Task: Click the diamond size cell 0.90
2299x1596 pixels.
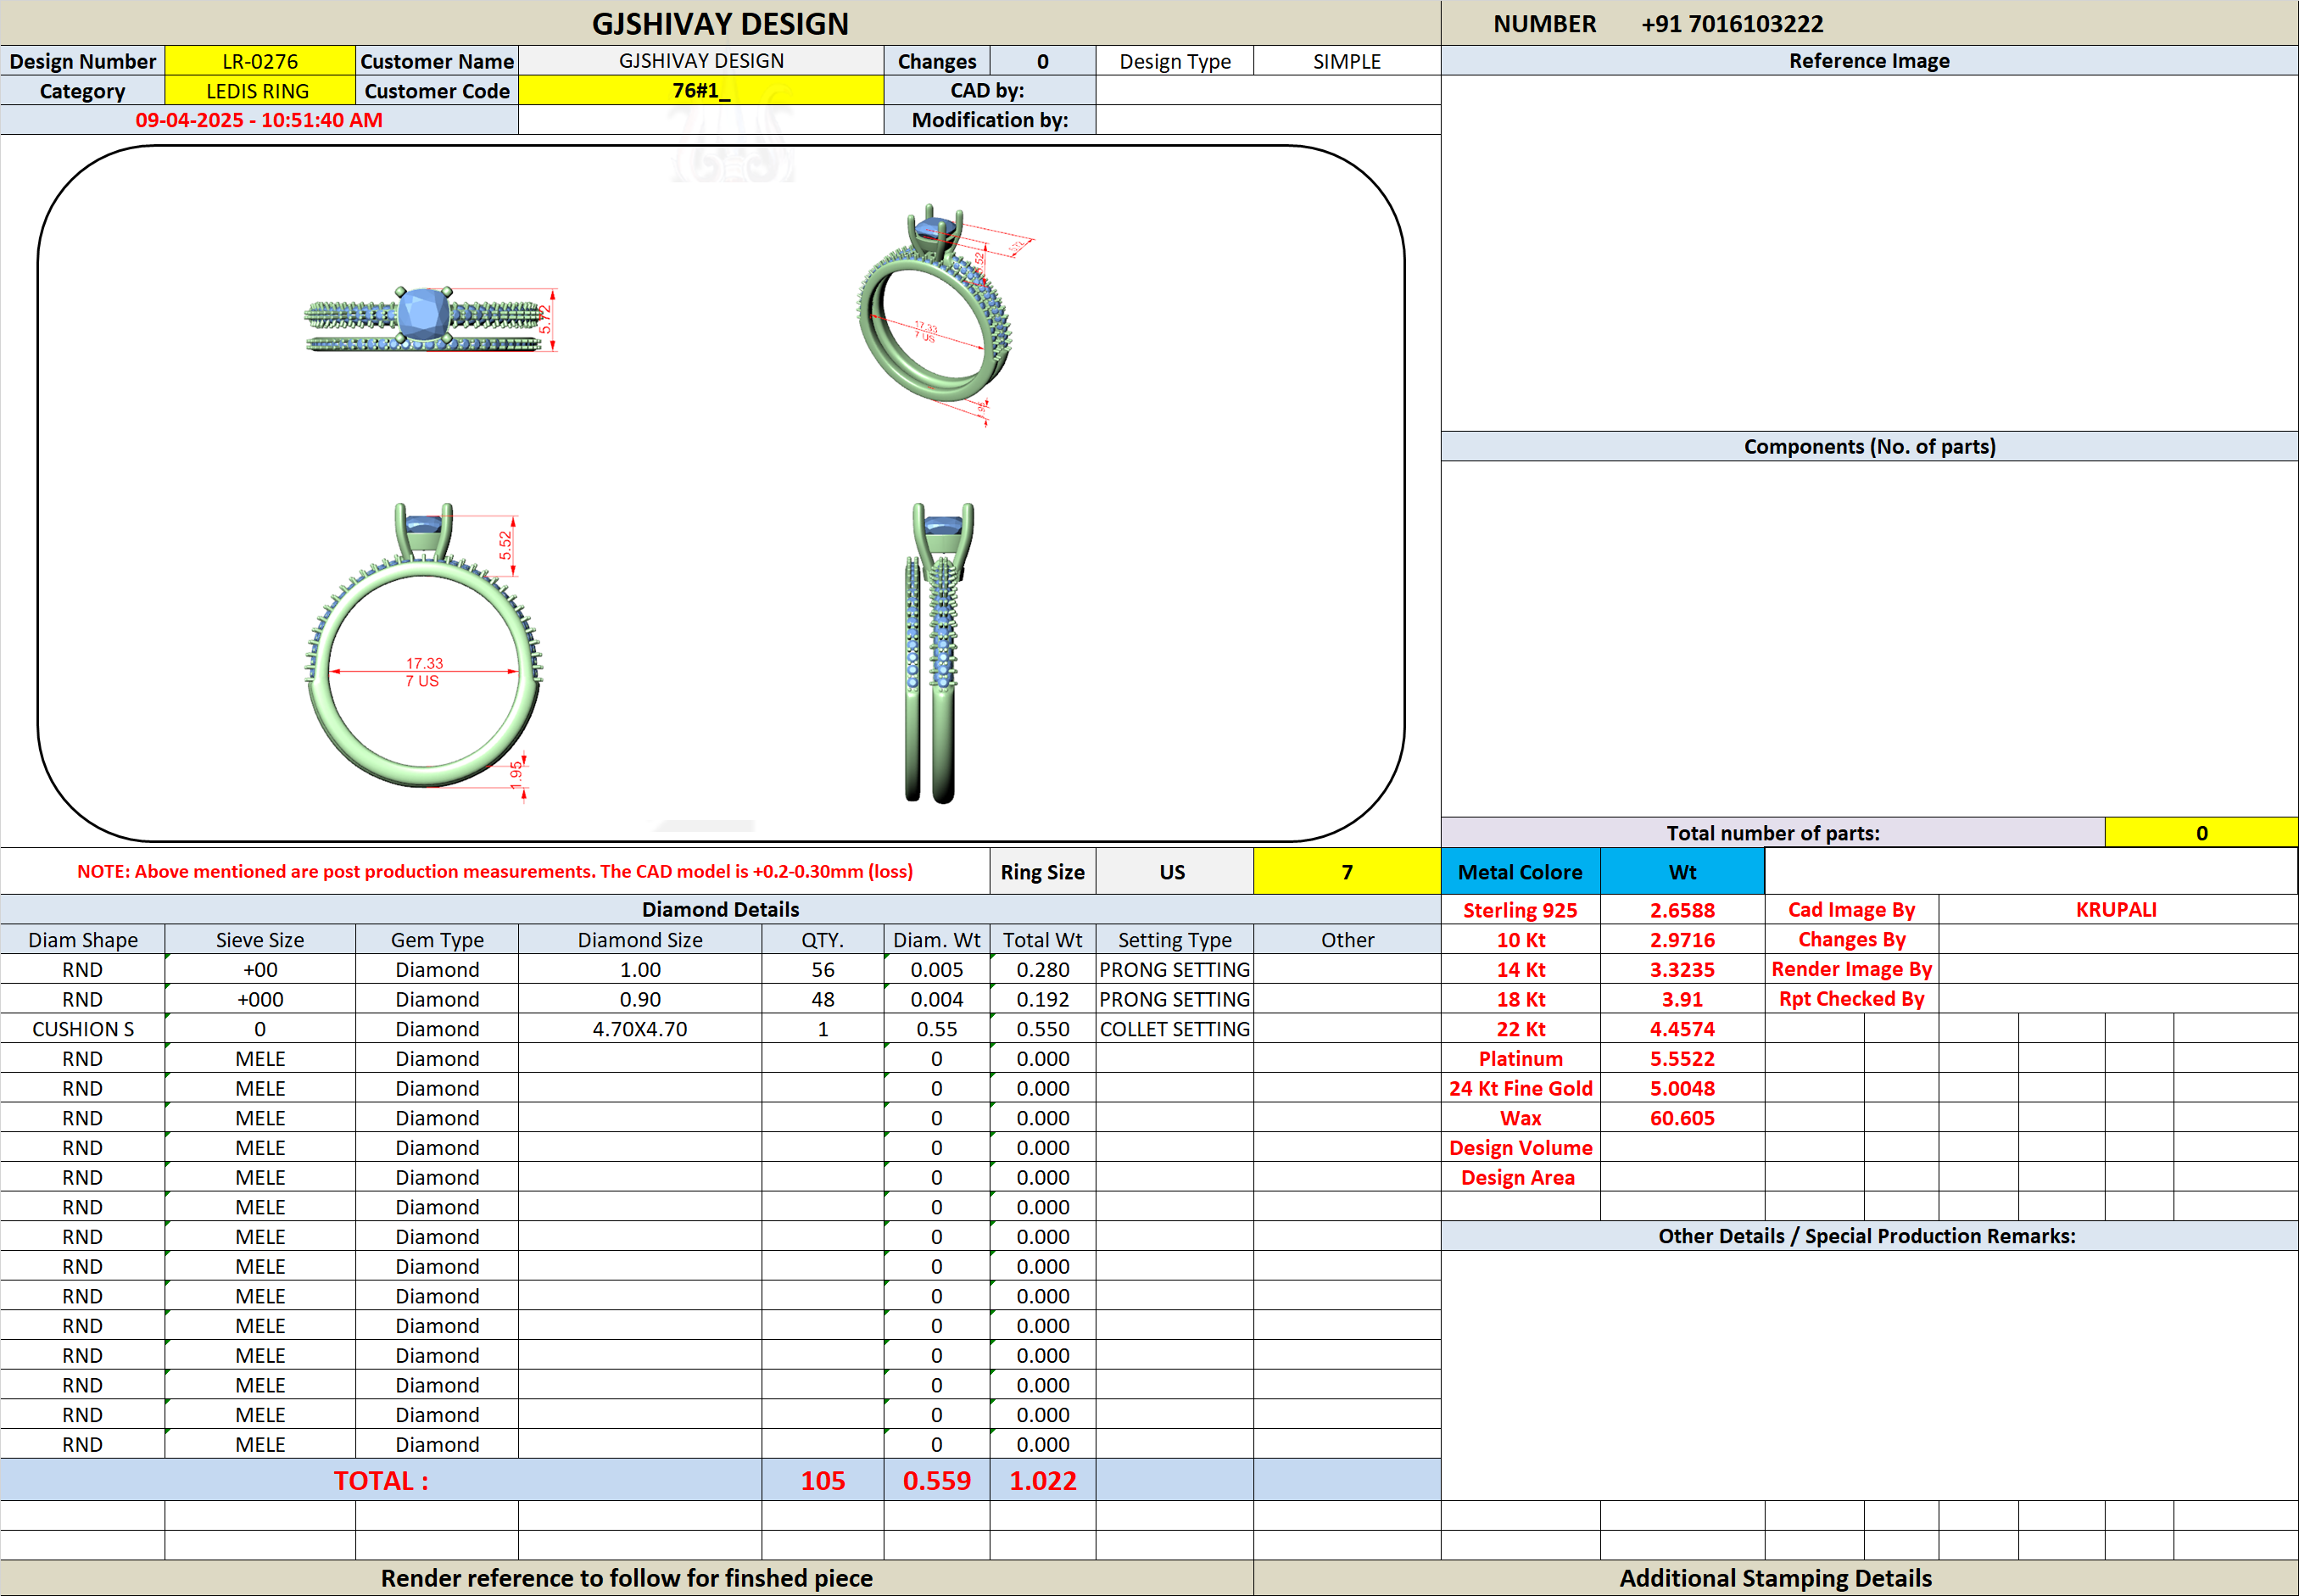Action: [640, 999]
